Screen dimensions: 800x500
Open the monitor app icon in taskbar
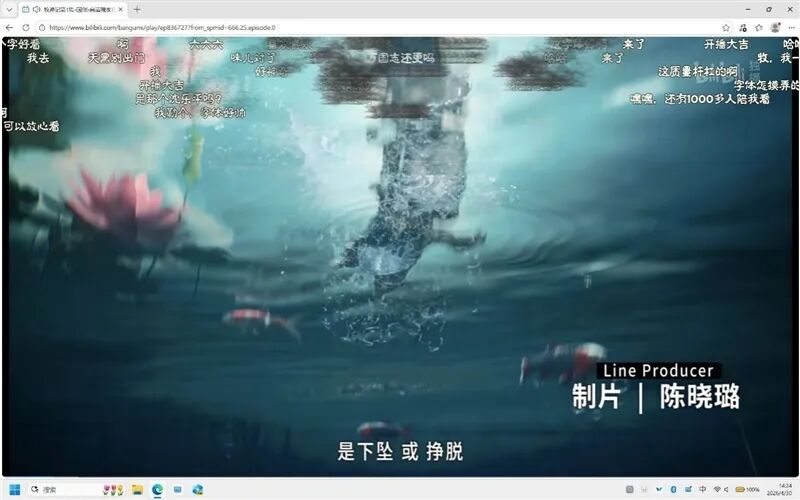(x=177, y=490)
